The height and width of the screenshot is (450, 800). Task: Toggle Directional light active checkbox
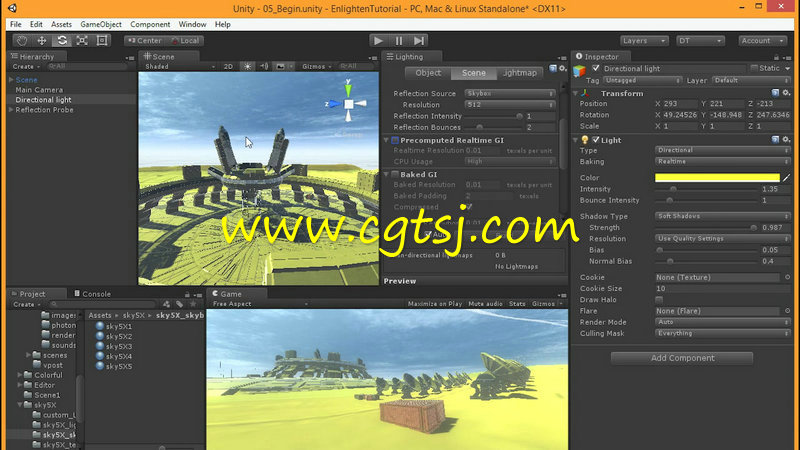click(x=595, y=68)
